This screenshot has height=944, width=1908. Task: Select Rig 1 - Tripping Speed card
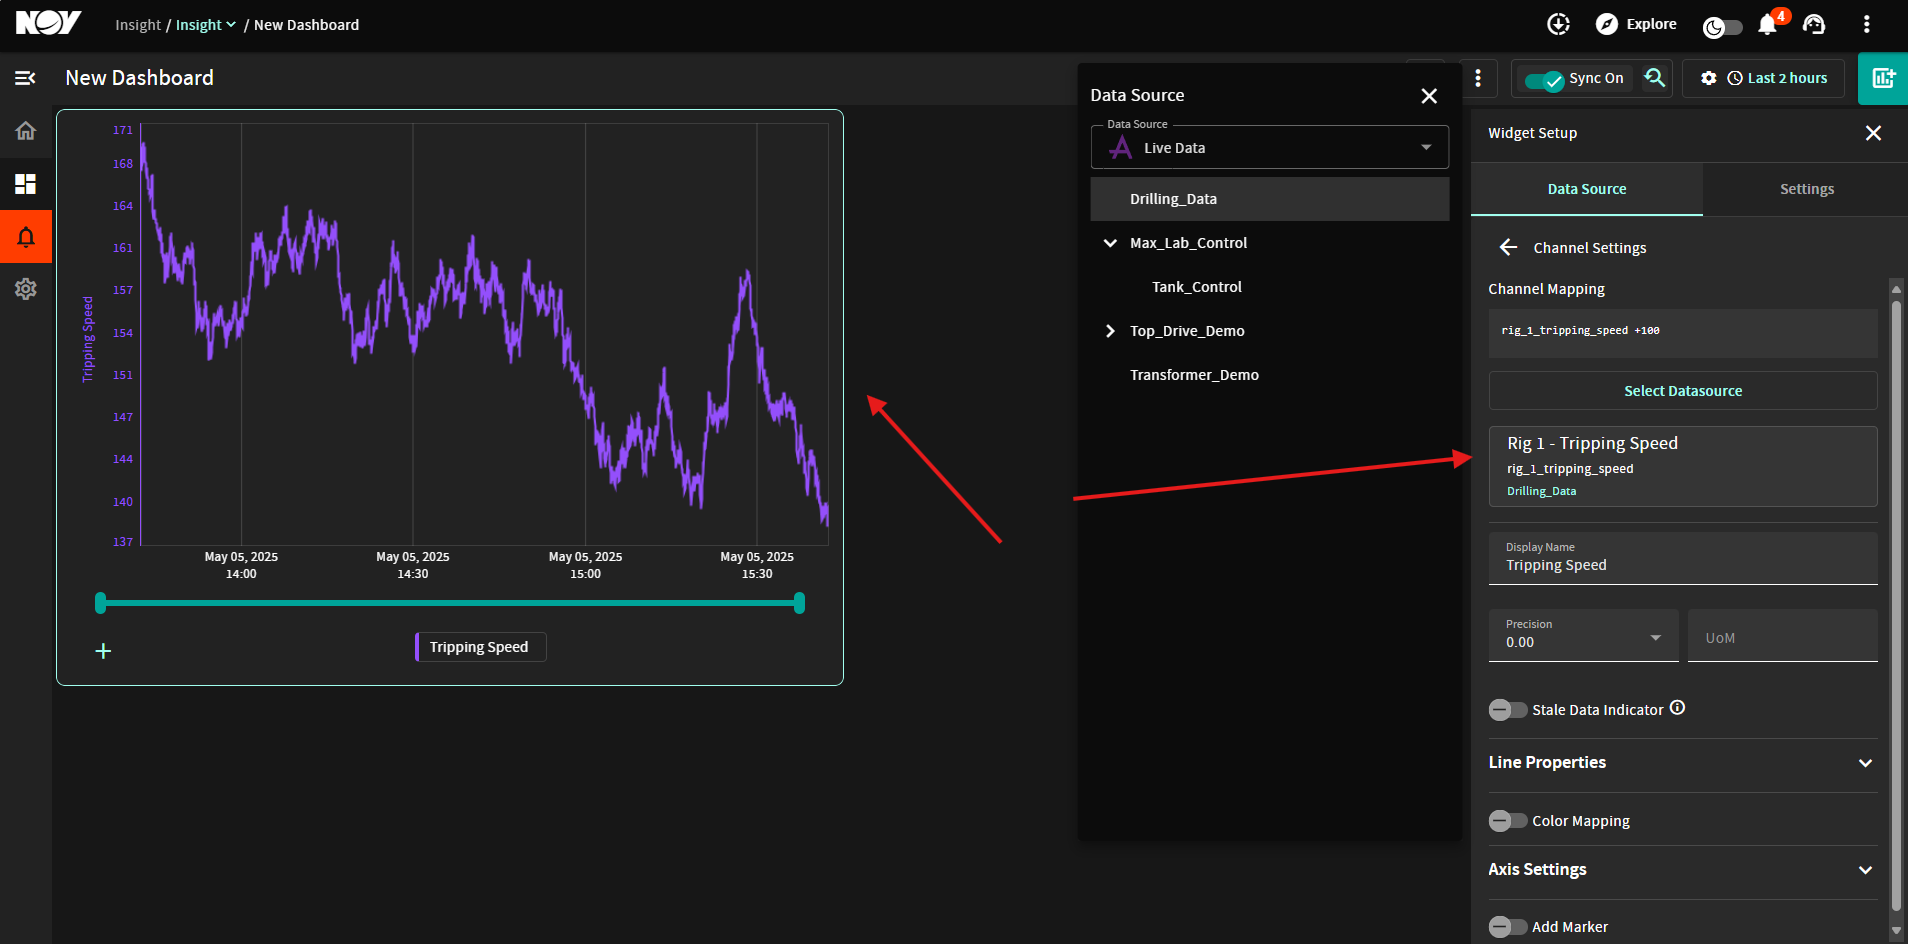(1683, 466)
